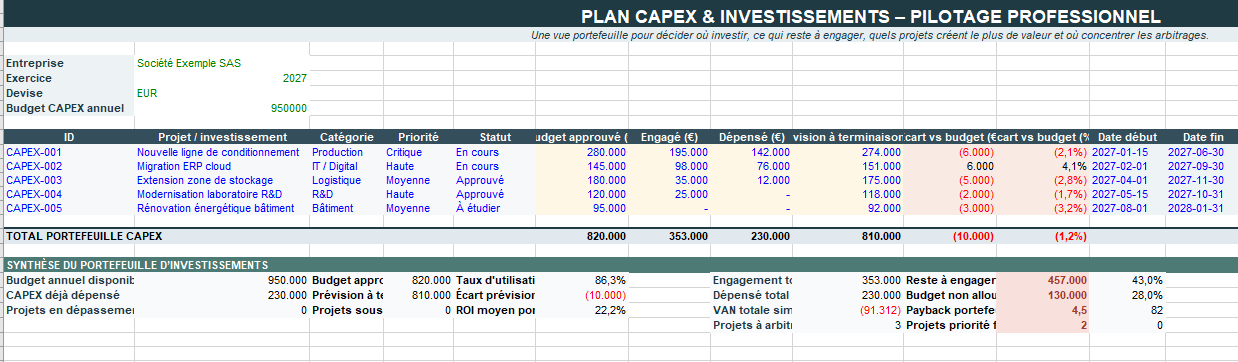The height and width of the screenshot is (362, 1238).
Task: Select Budget annuel disponible label
Action: pos(69,280)
